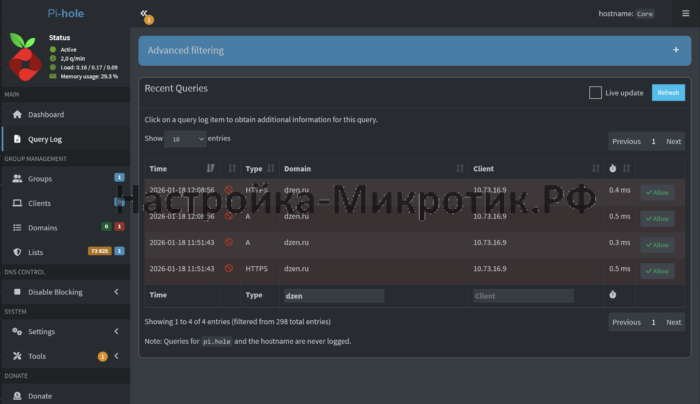
Task: Sort by reply time sort icon
Action: point(626,168)
